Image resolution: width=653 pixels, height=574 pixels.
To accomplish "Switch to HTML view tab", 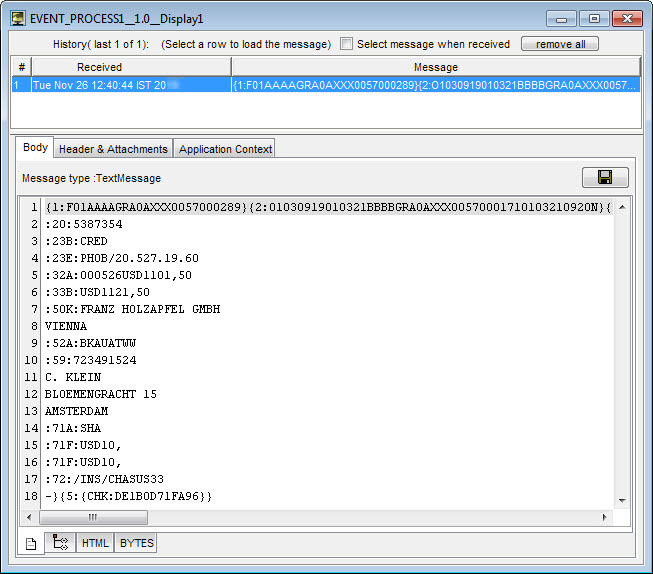I will (95, 543).
